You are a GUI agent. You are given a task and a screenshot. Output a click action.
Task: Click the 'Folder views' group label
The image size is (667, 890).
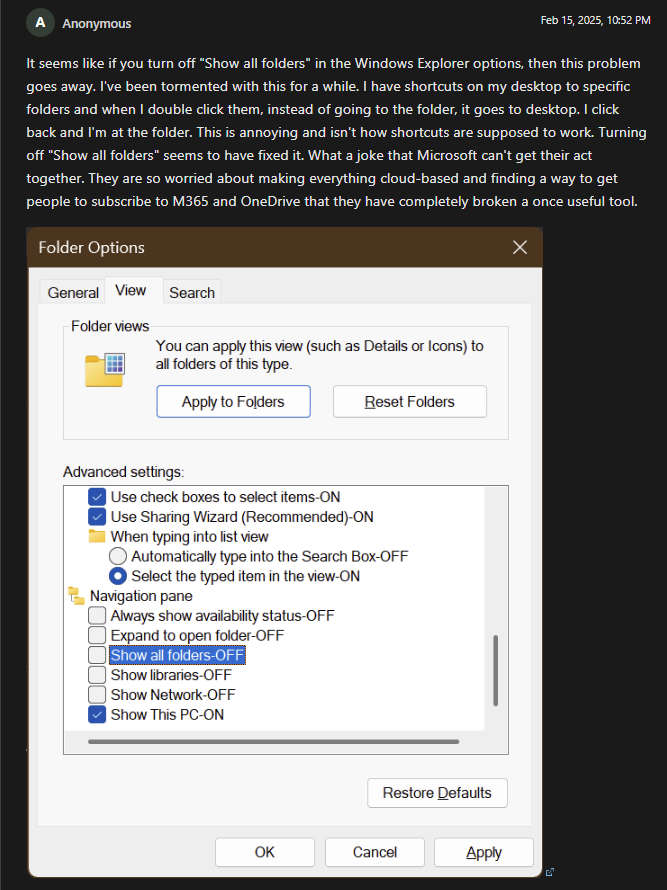pyautogui.click(x=110, y=326)
